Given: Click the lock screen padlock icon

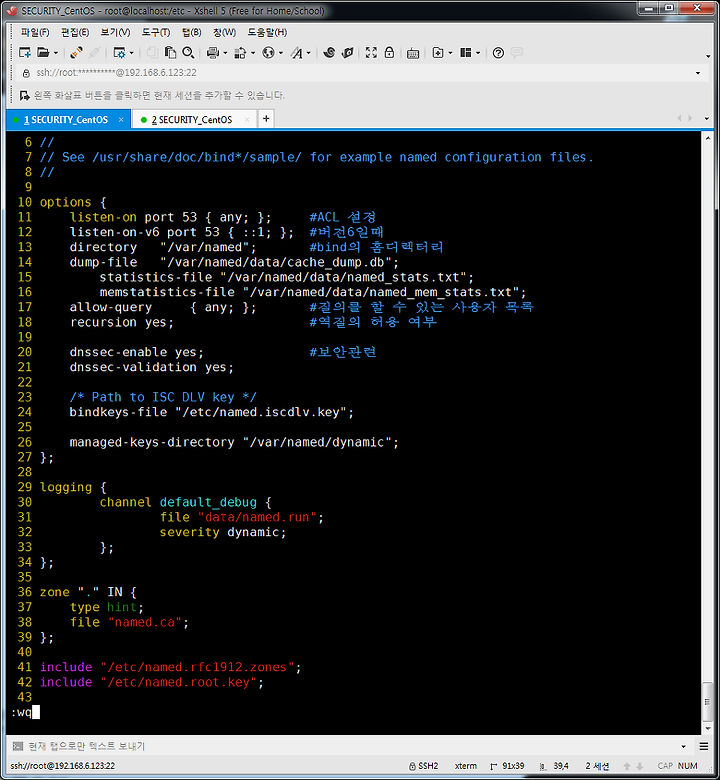Looking at the screenshot, I should coord(389,53).
